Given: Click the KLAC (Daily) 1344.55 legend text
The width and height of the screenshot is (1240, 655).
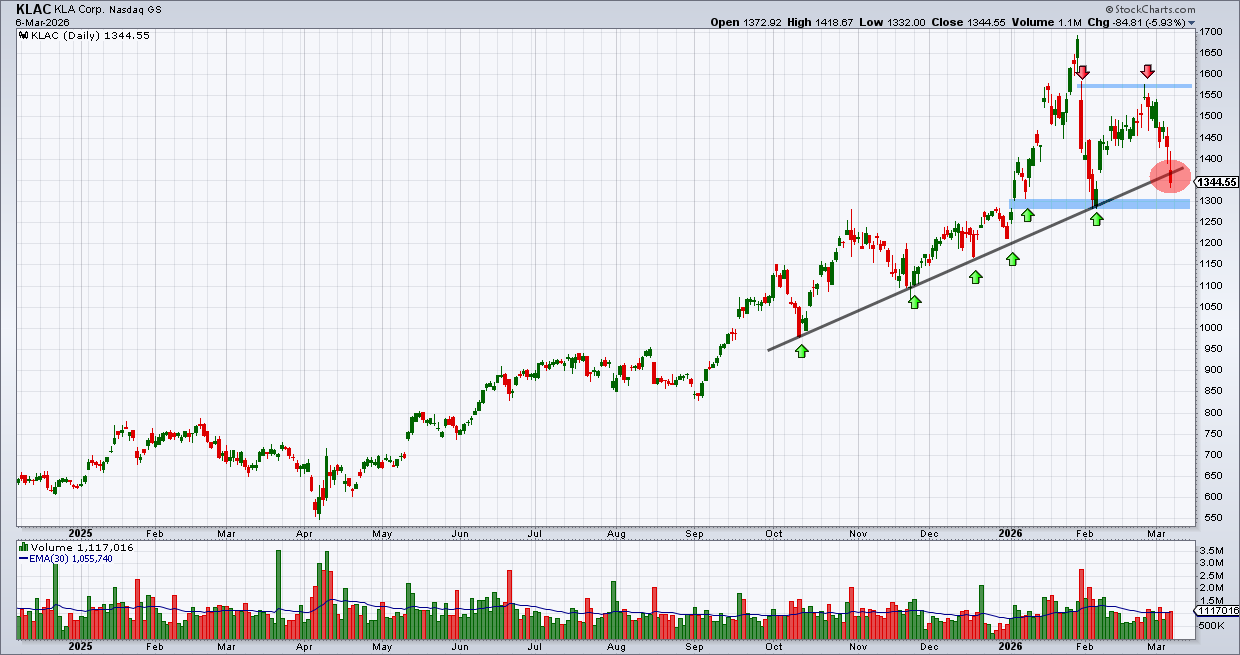Looking at the screenshot, I should [x=89, y=34].
